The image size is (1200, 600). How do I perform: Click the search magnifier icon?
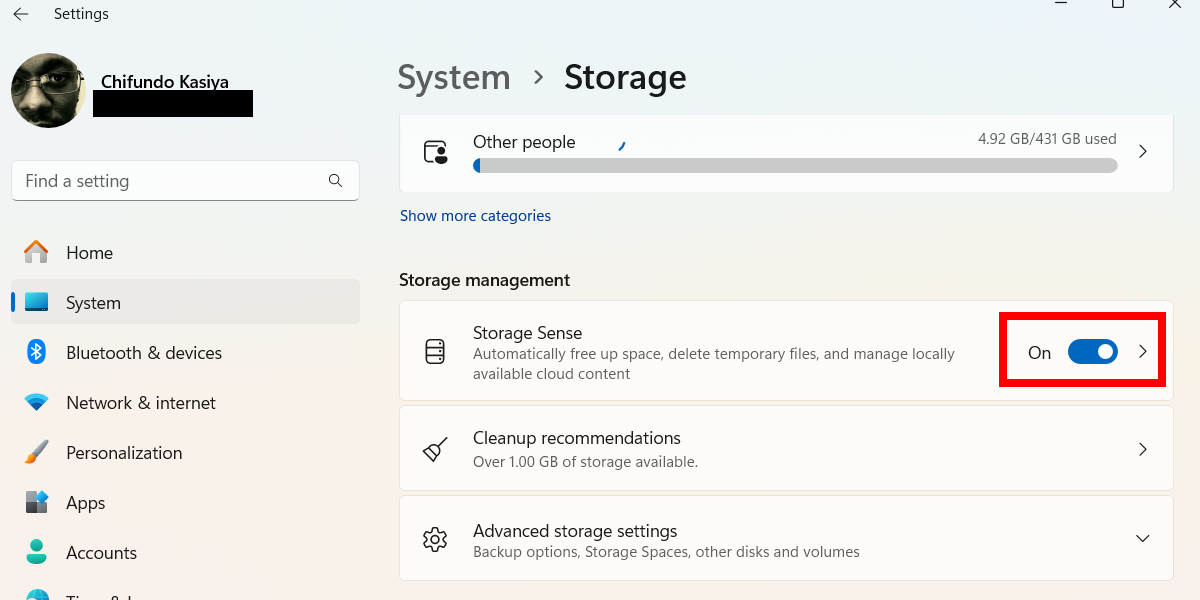coord(335,181)
